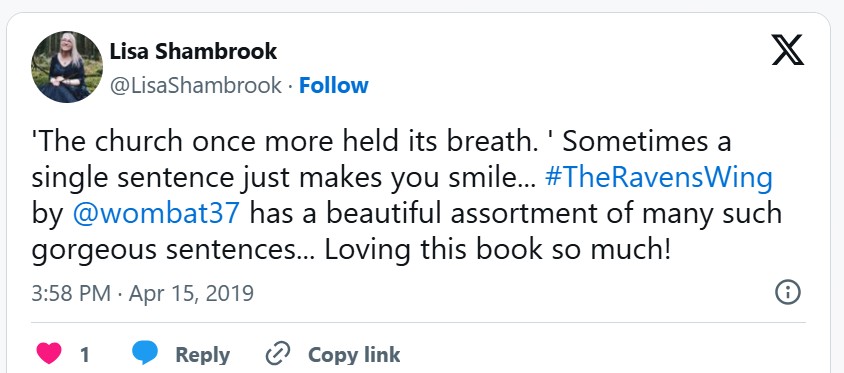Open the Twitter info circle icon
This screenshot has height=373, width=844.
pos(787,293)
